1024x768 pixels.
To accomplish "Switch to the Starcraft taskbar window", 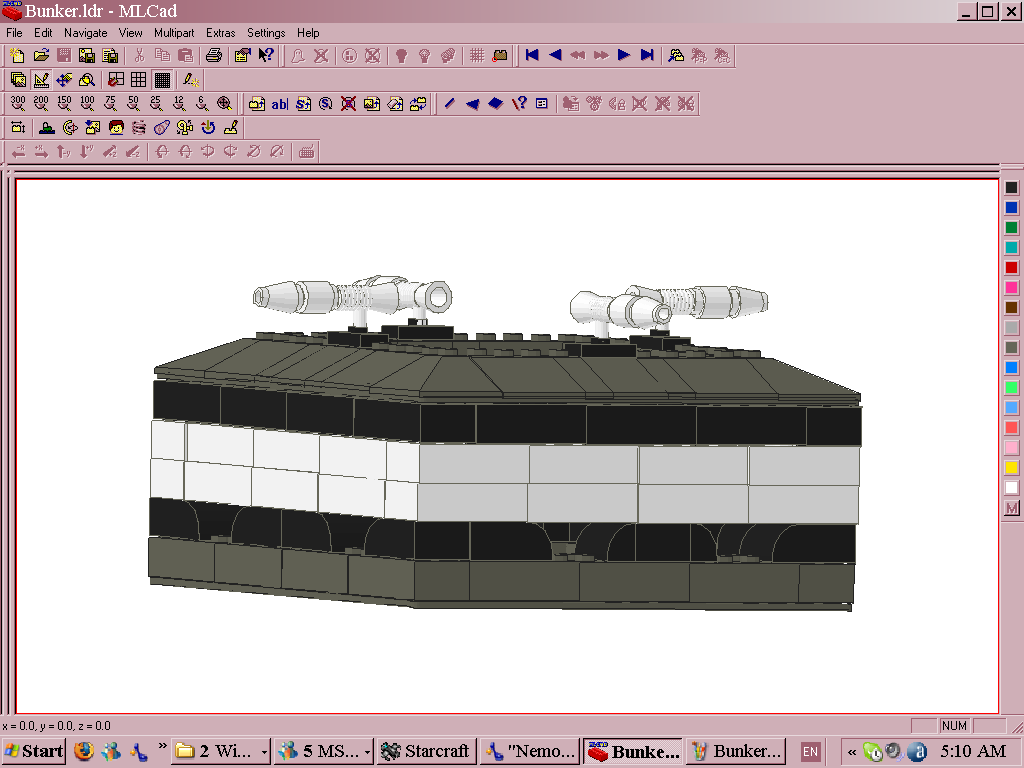I will coord(427,752).
